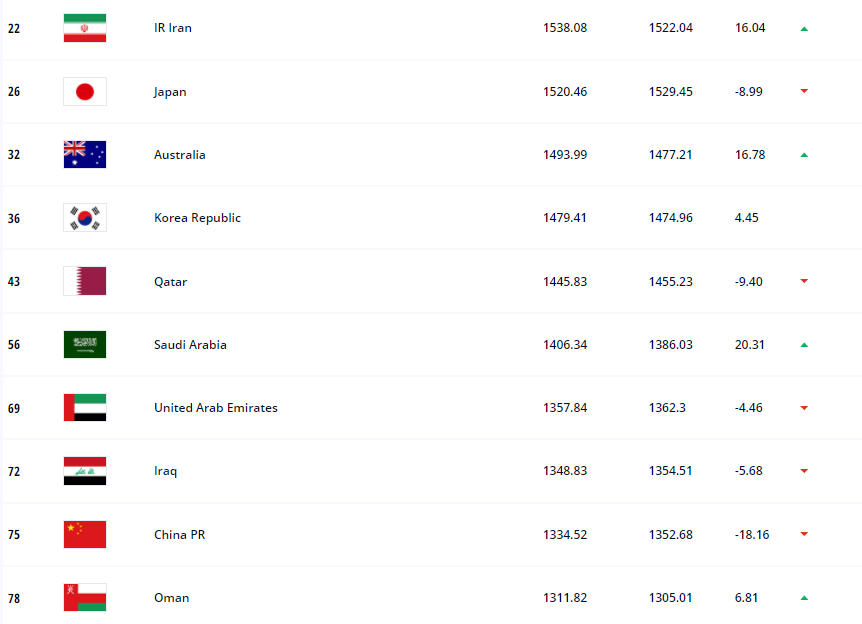
Task: Select the Saudi Arabia flag
Action: pos(85,345)
